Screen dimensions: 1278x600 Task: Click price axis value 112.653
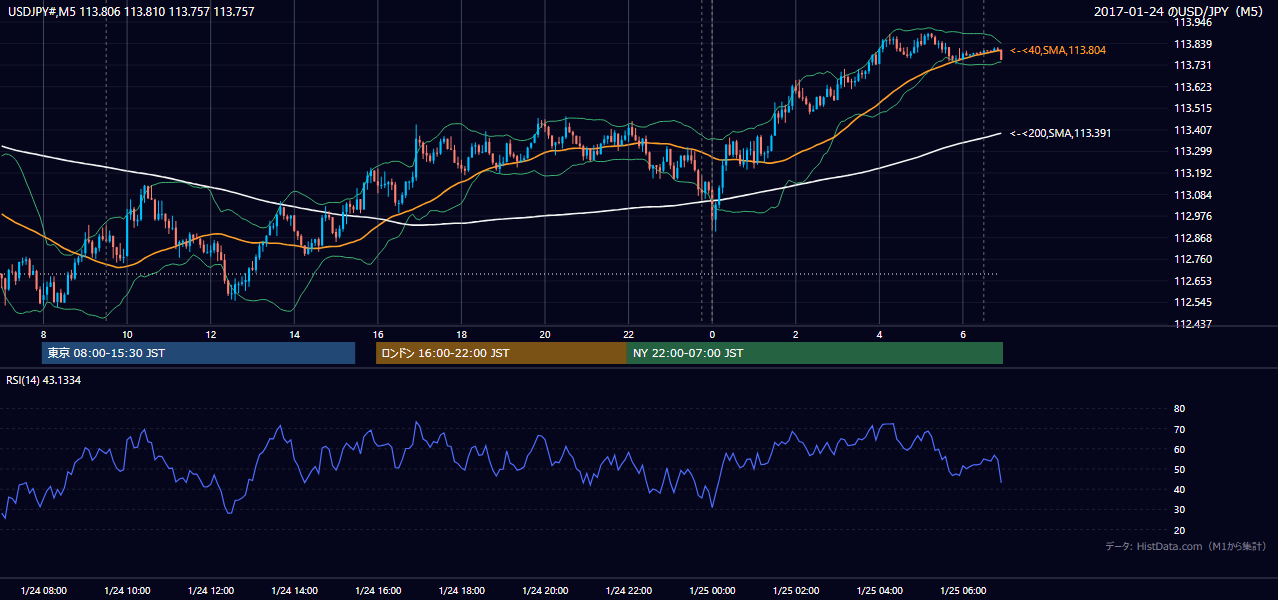point(1192,281)
